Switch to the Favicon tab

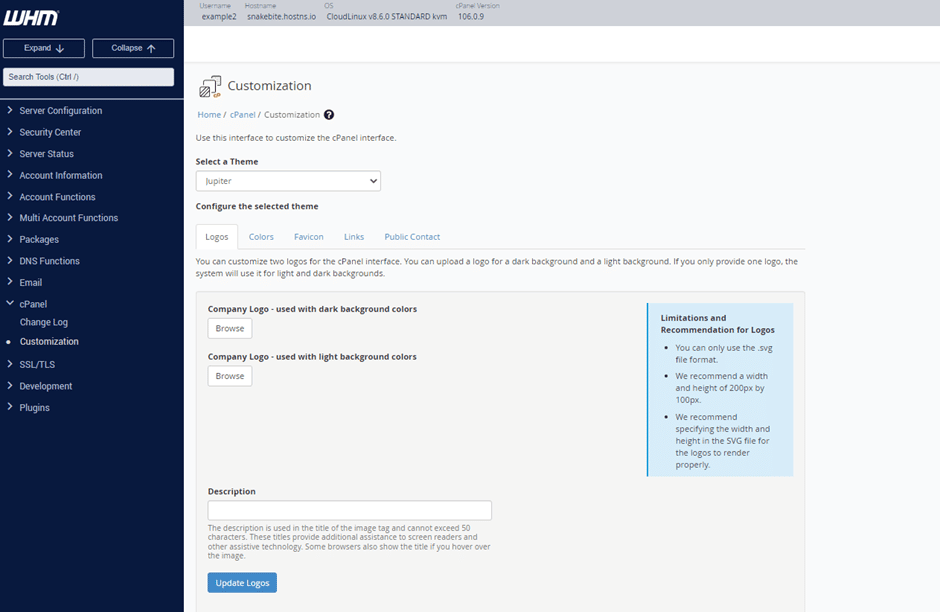click(x=309, y=237)
